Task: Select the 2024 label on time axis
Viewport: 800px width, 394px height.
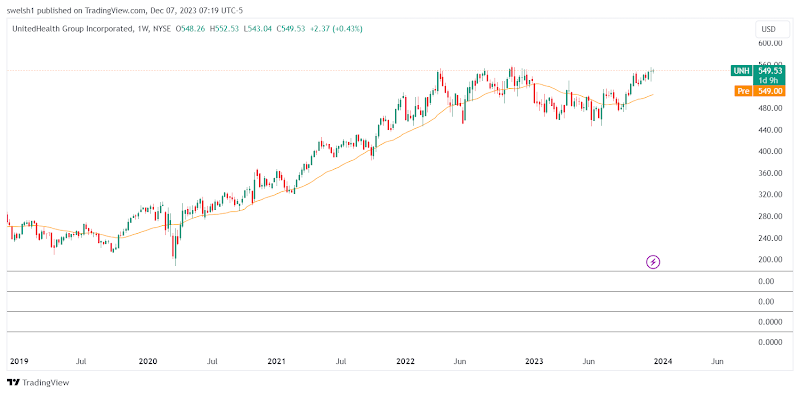Action: 663,361
